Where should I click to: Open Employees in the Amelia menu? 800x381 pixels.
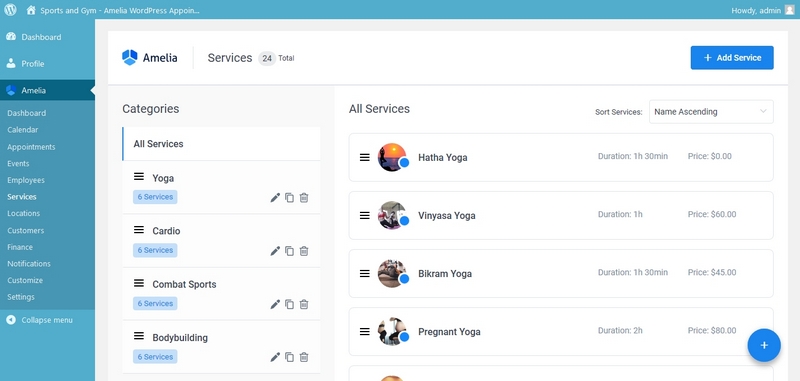point(26,180)
